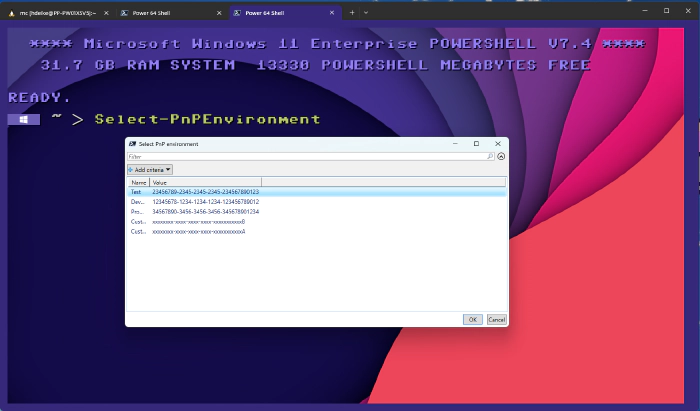The width and height of the screenshot is (700, 411).
Task: Open the Add criteria dropdown
Action: coord(150,170)
